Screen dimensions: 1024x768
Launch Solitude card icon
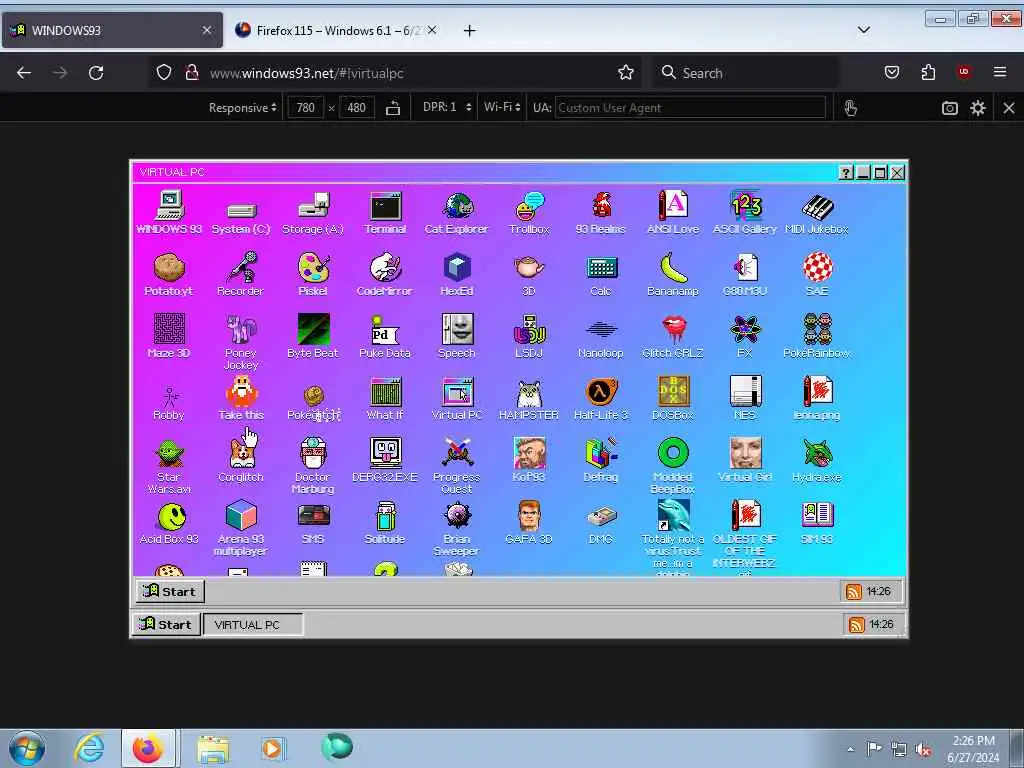click(x=385, y=522)
